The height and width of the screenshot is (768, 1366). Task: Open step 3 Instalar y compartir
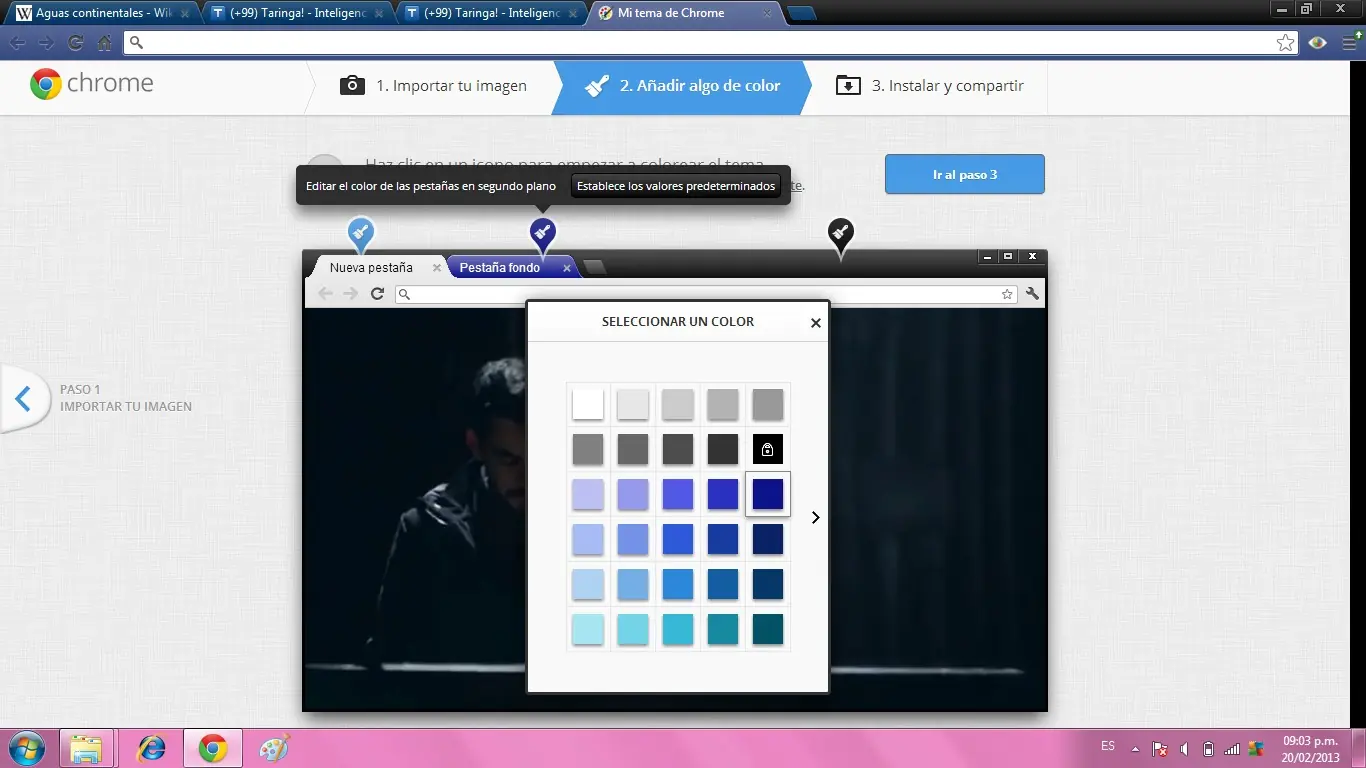pyautogui.click(x=930, y=86)
